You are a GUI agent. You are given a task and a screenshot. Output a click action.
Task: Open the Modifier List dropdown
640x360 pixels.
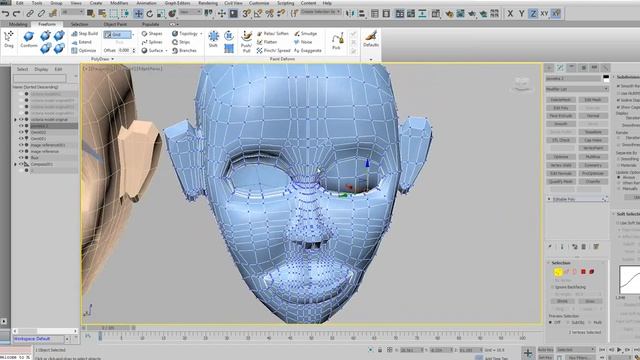577,89
